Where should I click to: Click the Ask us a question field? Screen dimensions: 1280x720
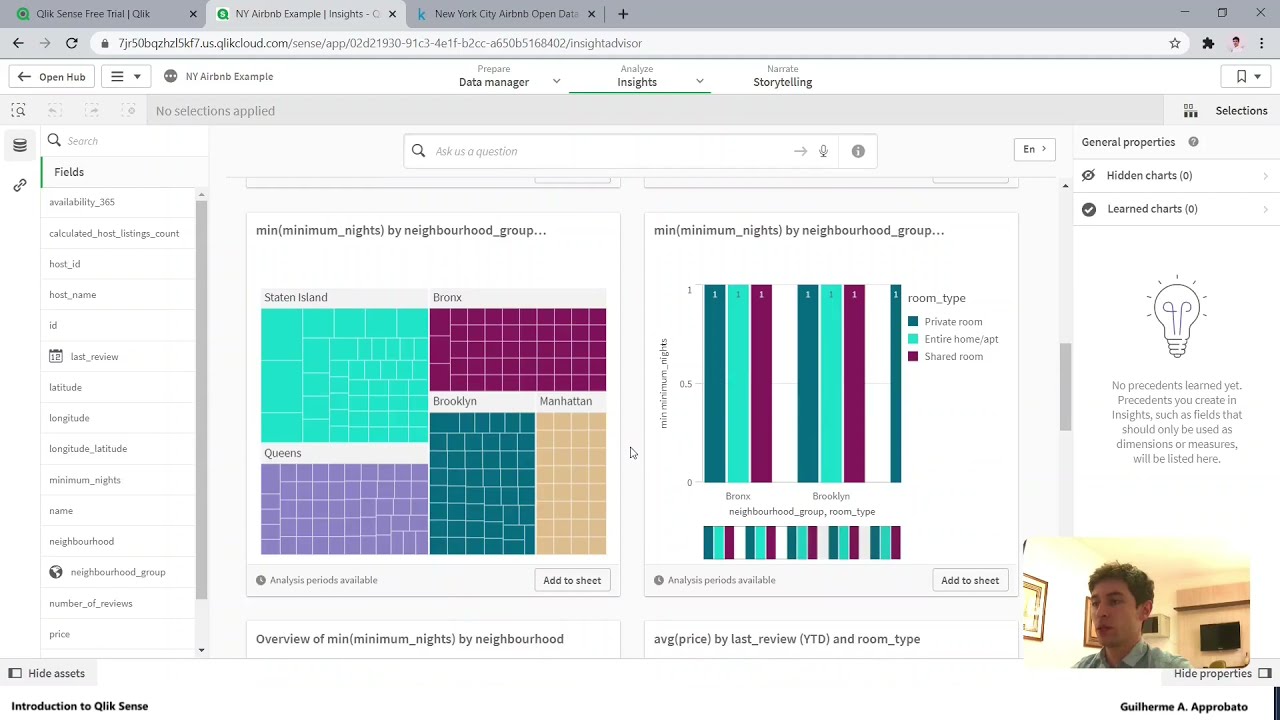pos(610,151)
